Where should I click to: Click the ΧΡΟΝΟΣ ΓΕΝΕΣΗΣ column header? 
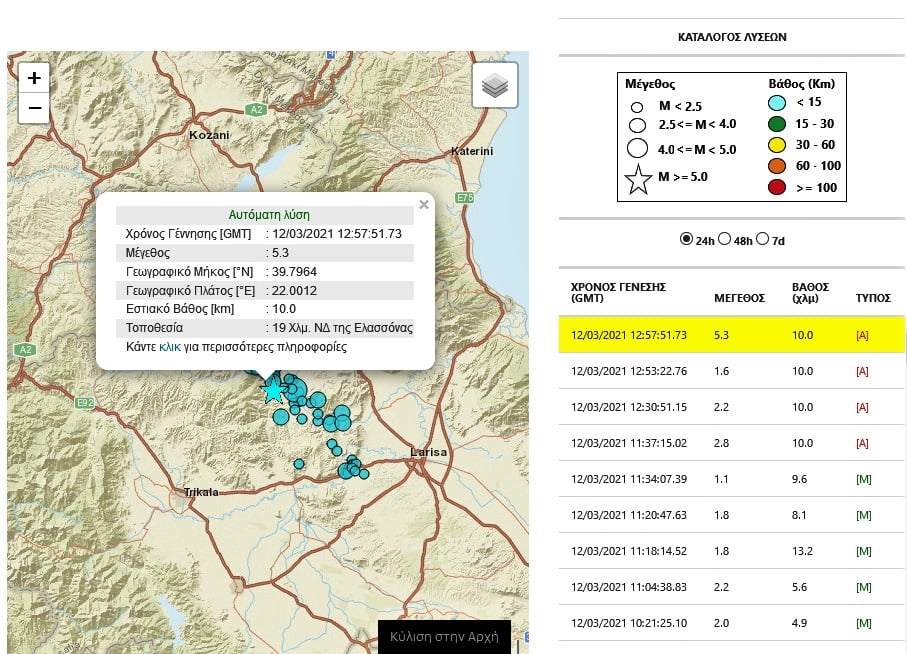pos(618,292)
